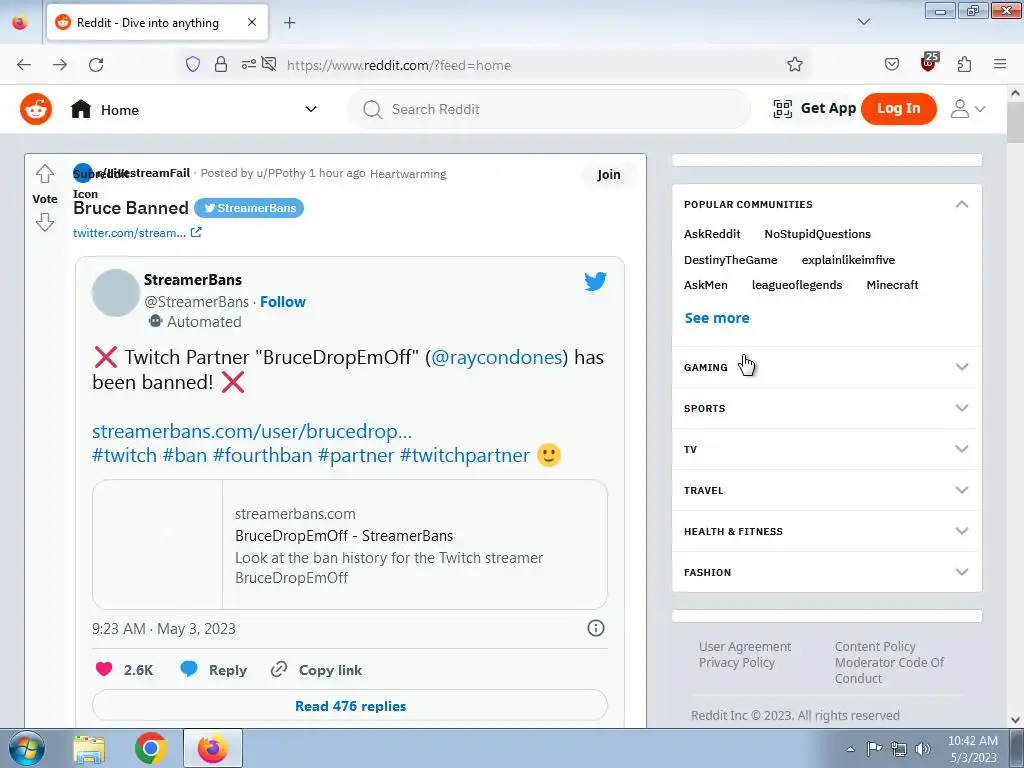The image size is (1024, 768).
Task: Expand the Travel category
Action: (826, 490)
